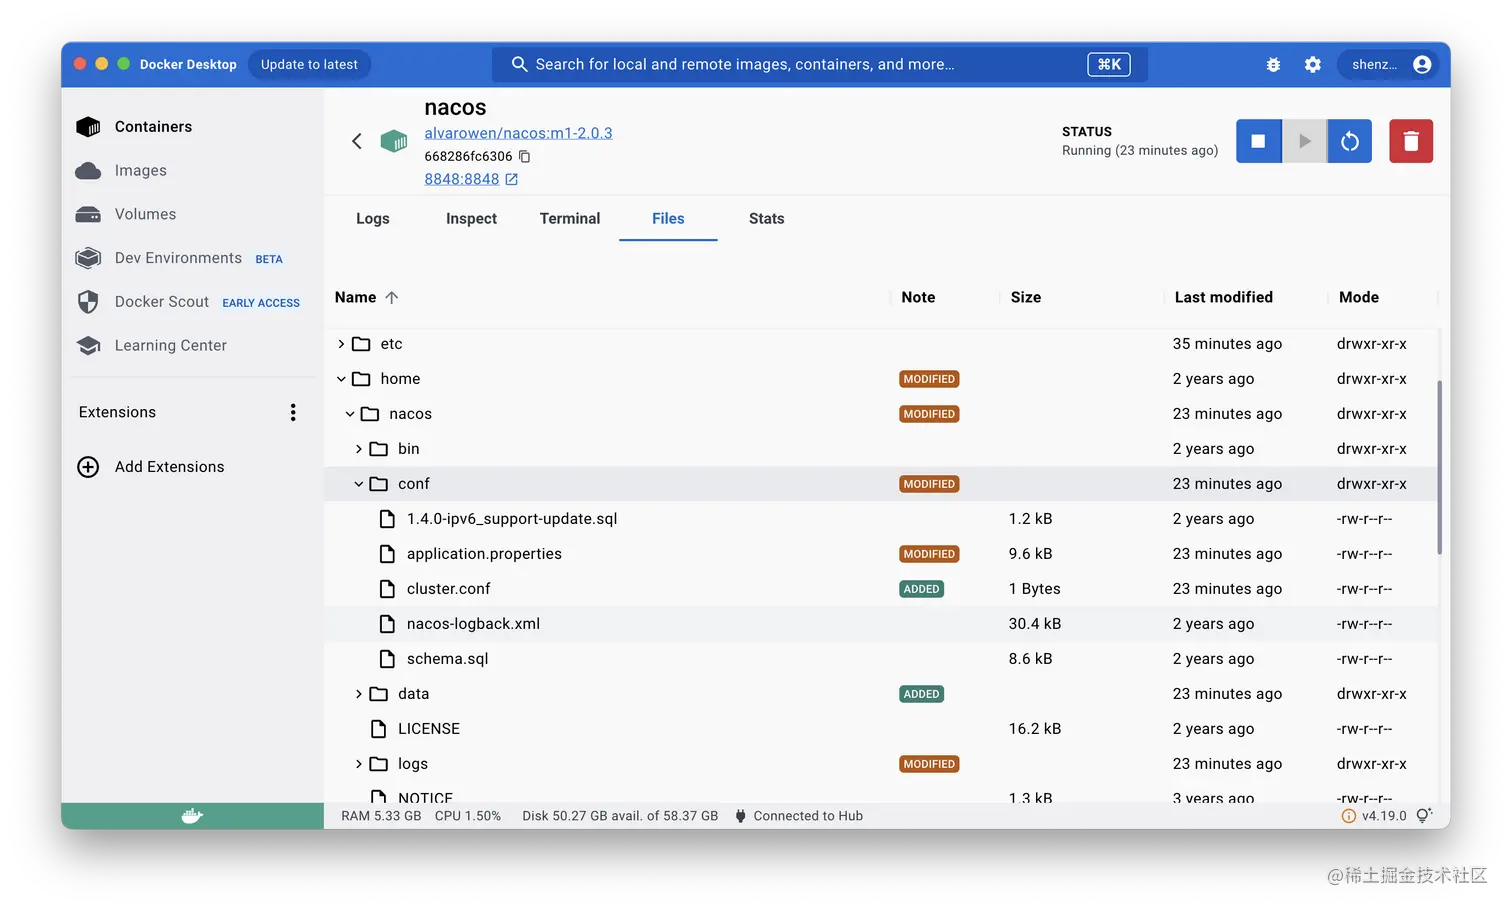Sort by Size column header
1512x910 pixels.
pyautogui.click(x=1026, y=297)
